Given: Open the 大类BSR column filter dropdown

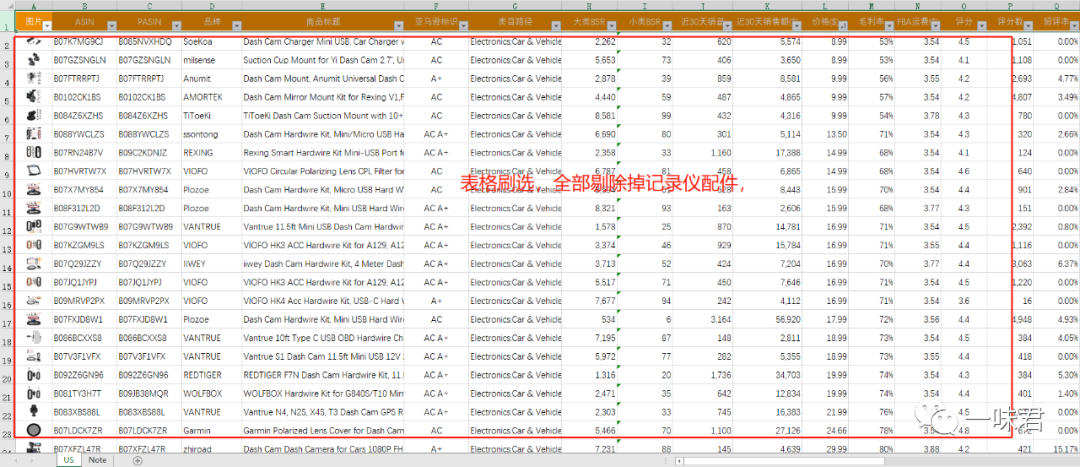Looking at the screenshot, I should (611, 25).
